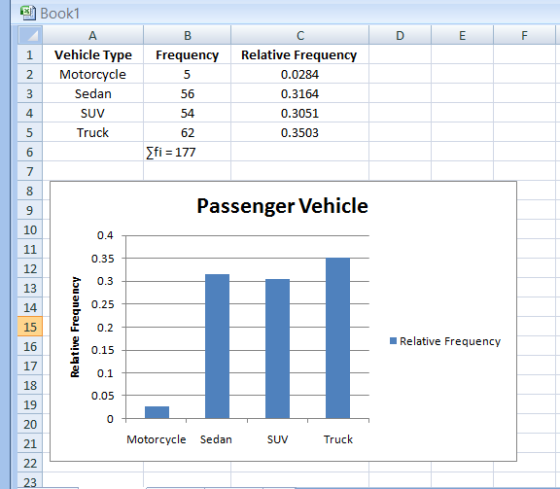Click the 'Relative Frequency' header cell in column C
The image size is (560, 489).
pyautogui.click(x=300, y=55)
